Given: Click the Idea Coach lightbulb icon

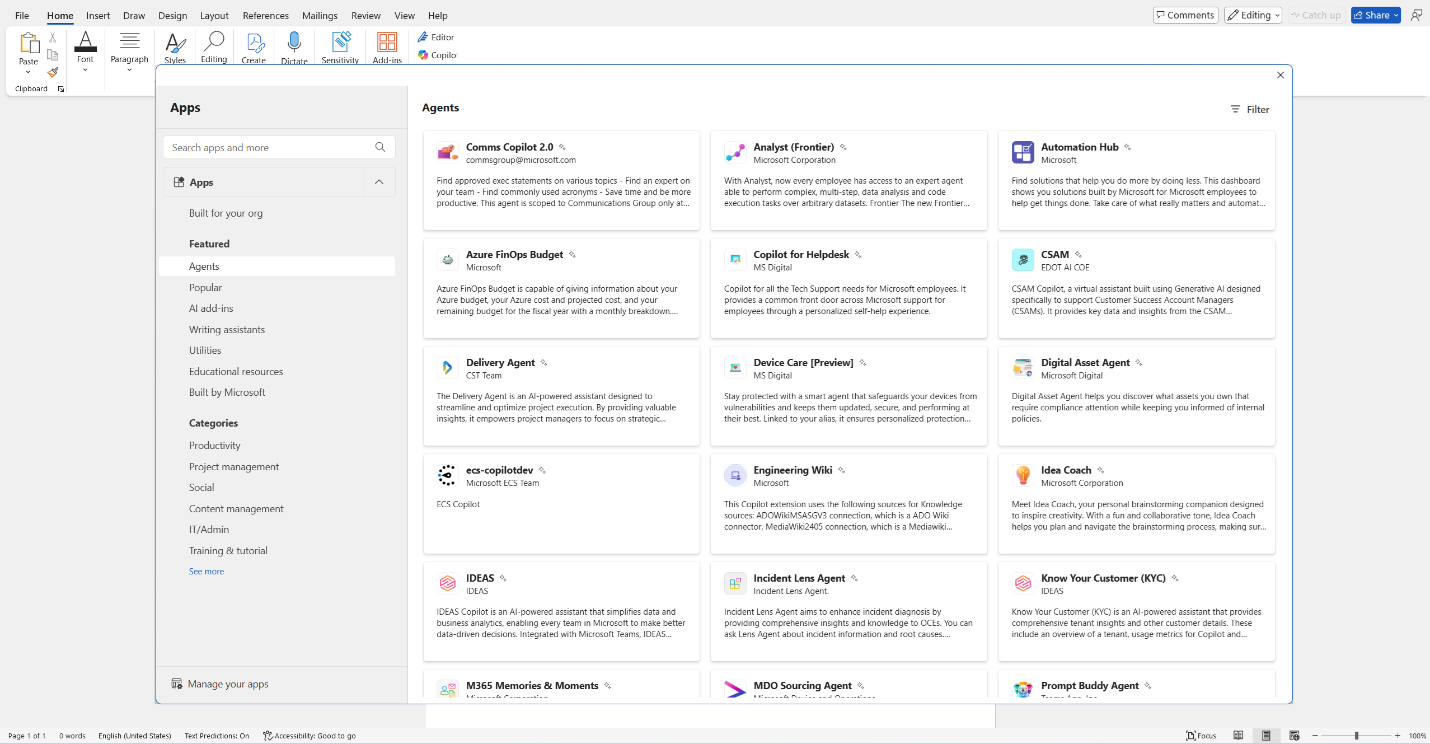Looking at the screenshot, I should 1022,476.
